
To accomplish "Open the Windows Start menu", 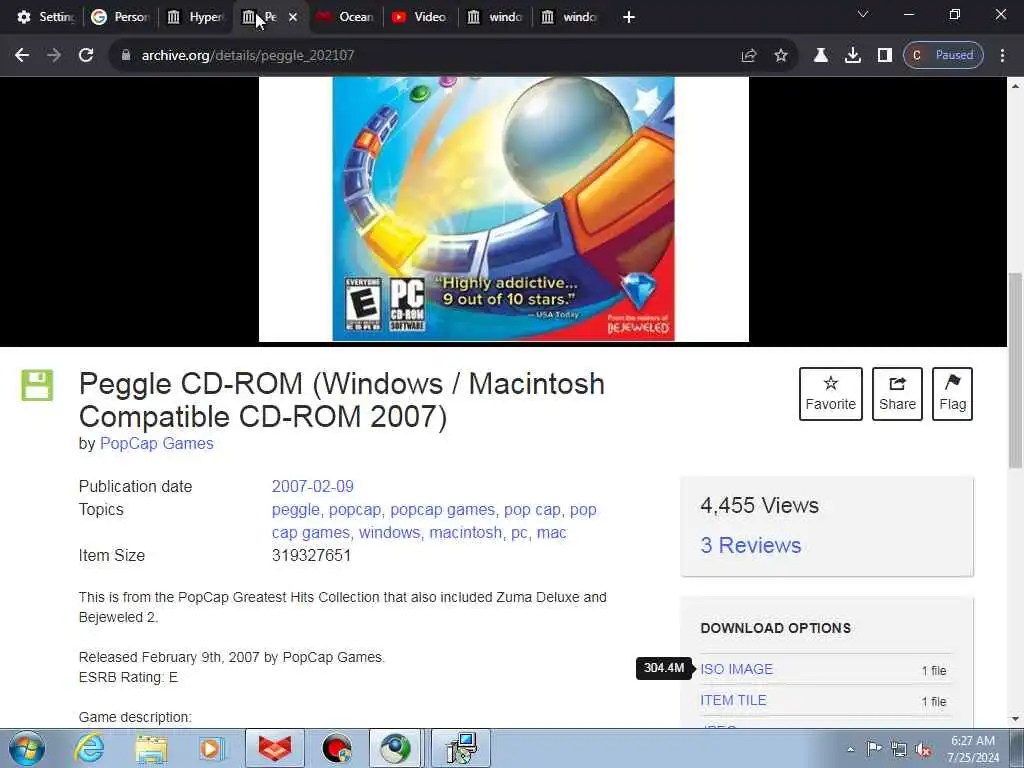I will pyautogui.click(x=27, y=748).
